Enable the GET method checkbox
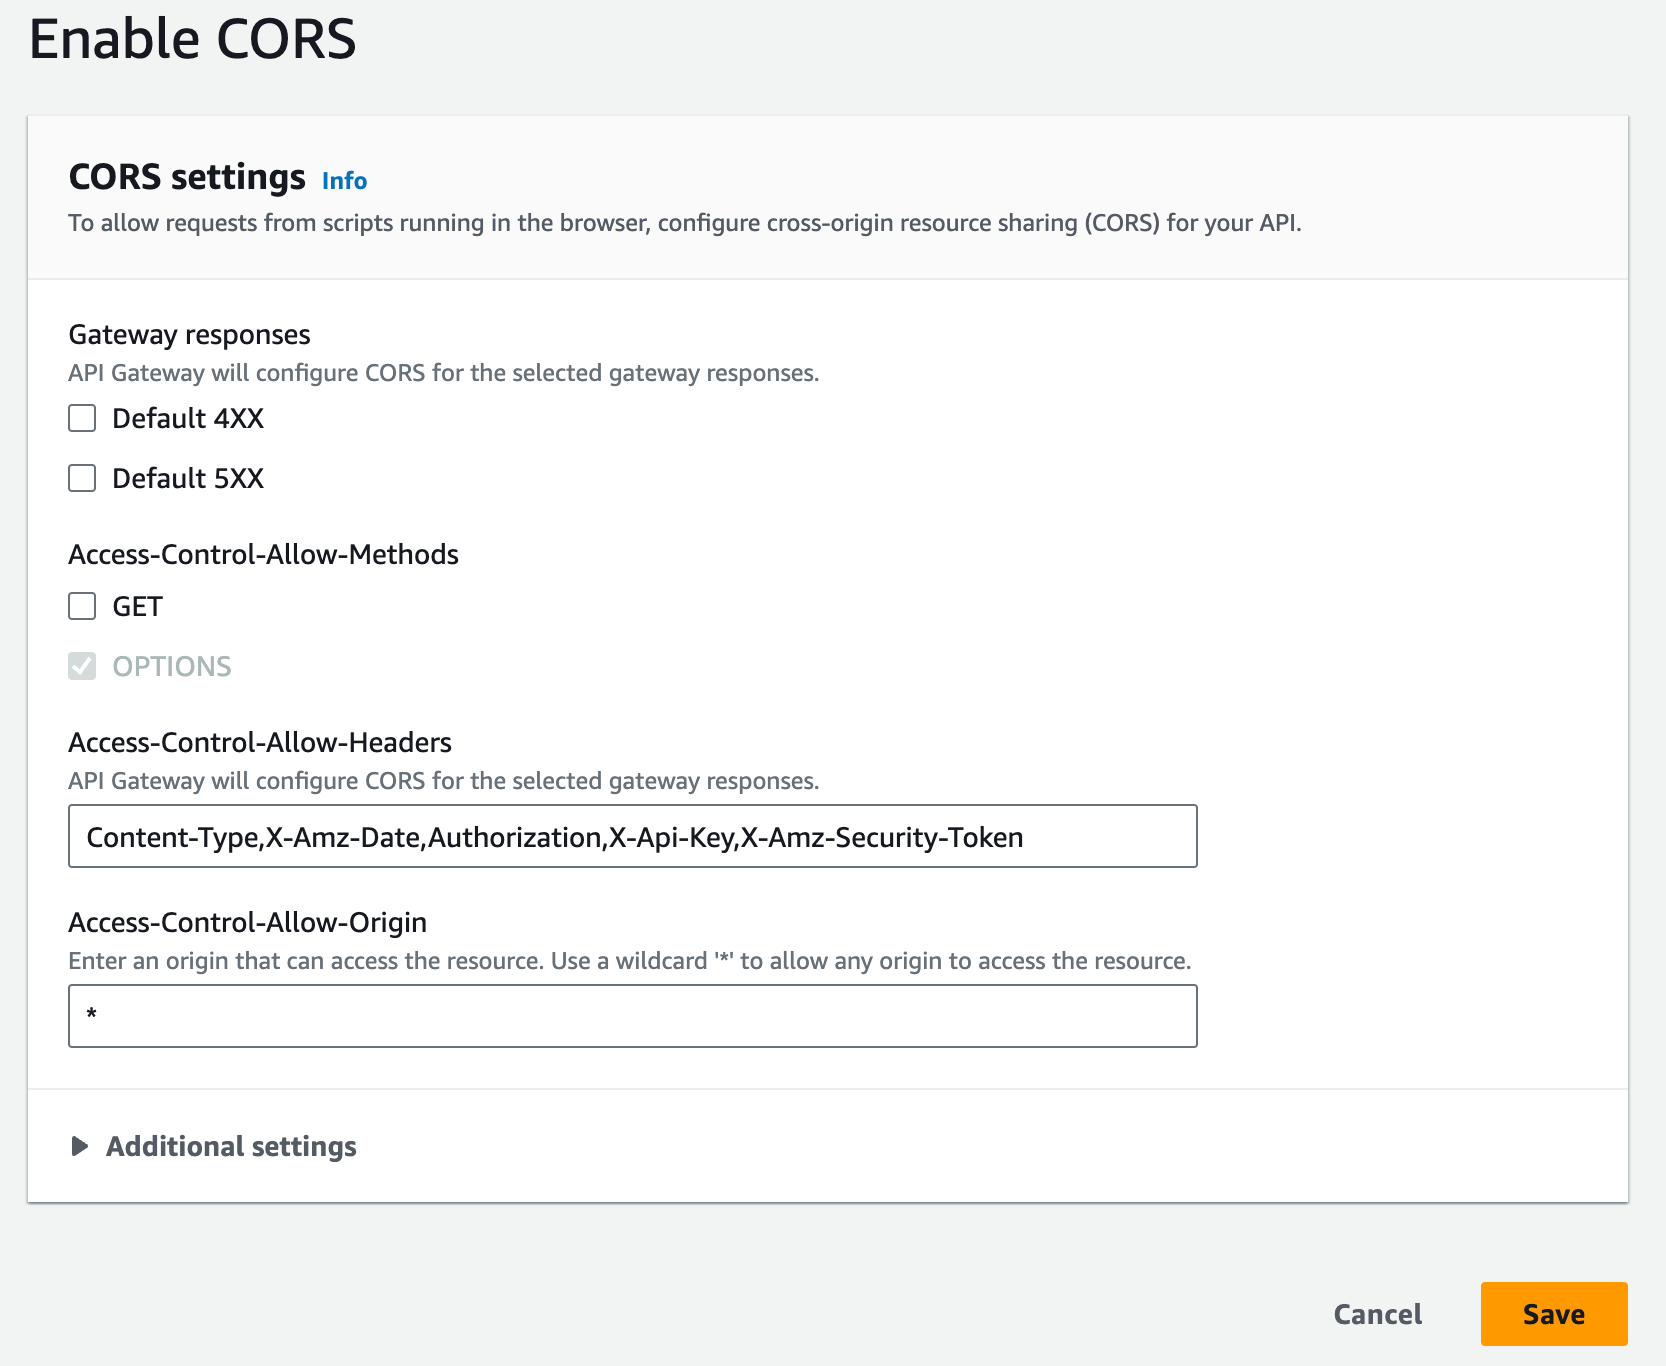The image size is (1666, 1366). pos(82,606)
